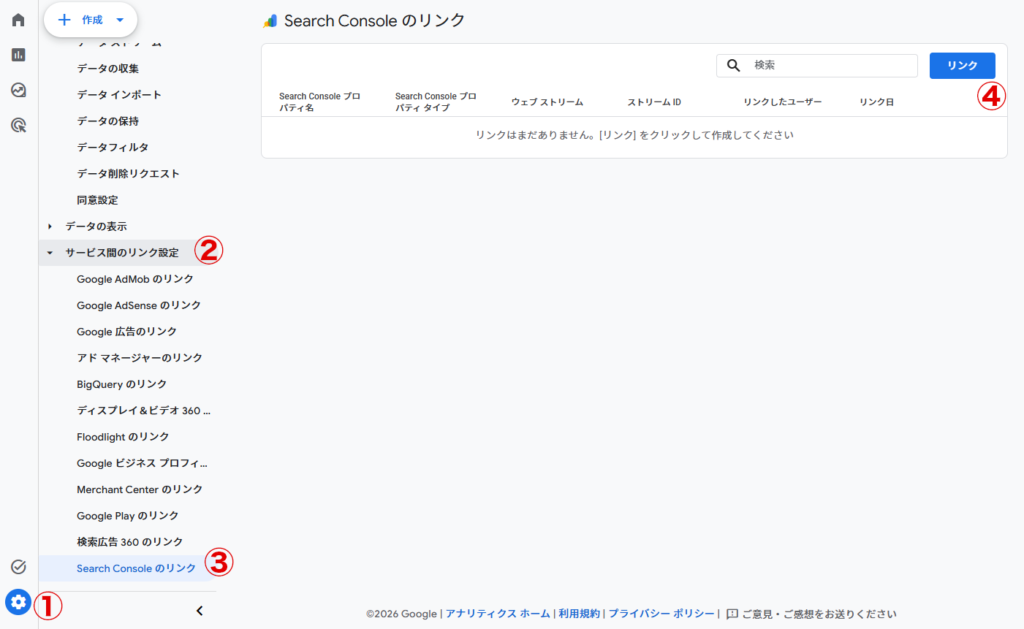
Task: Select Search Console のリンク in sidebar
Action: pyautogui.click(x=136, y=568)
